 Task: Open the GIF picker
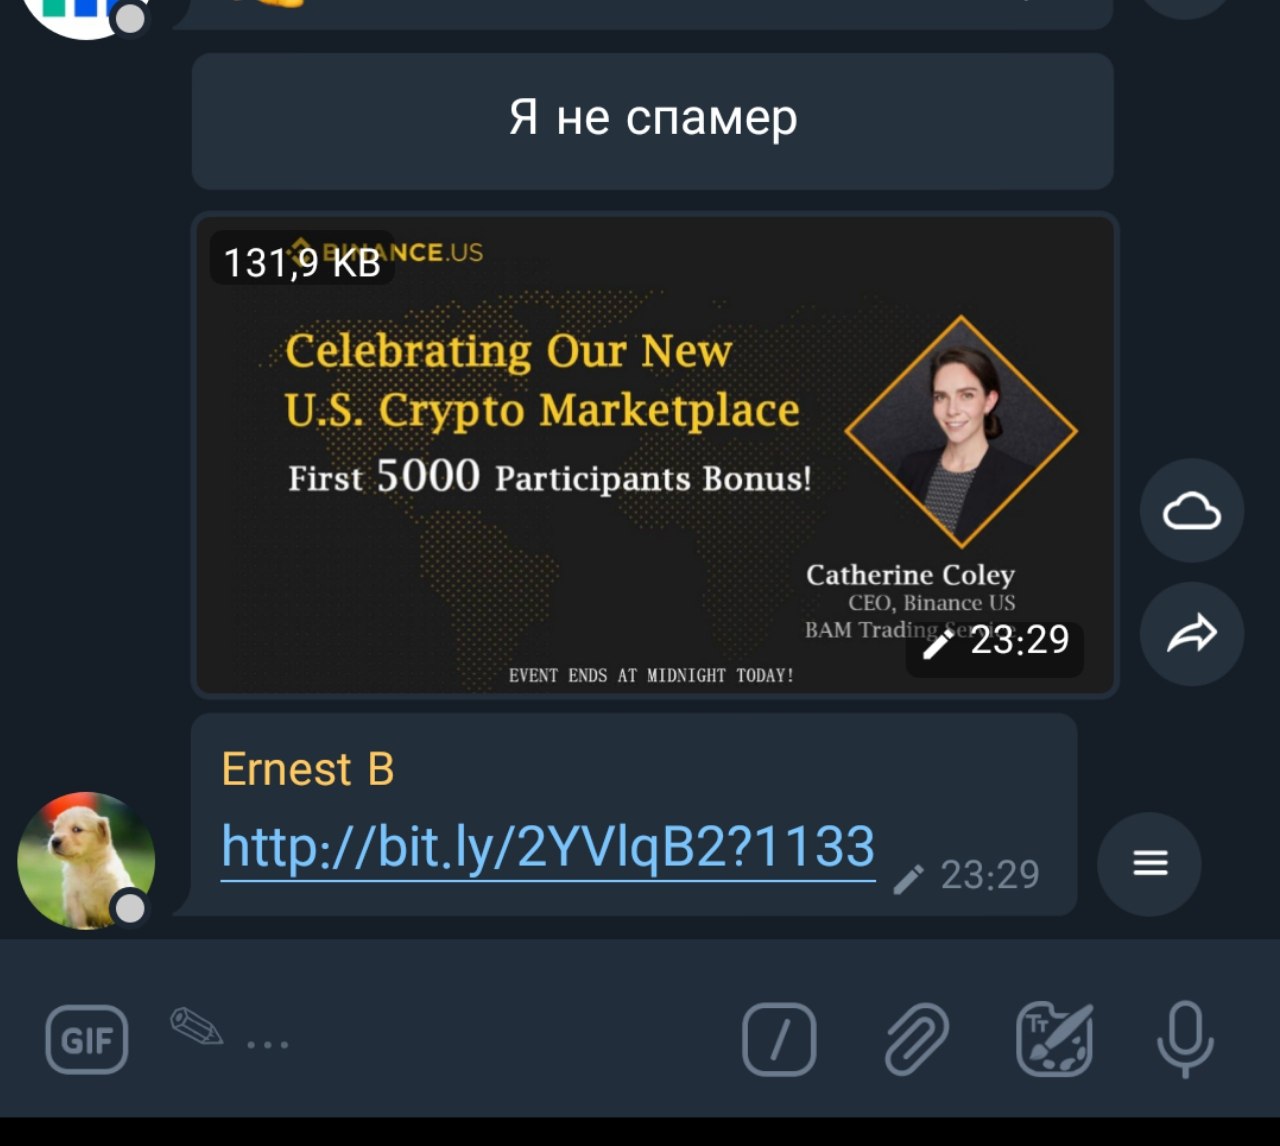pyautogui.click(x=87, y=1040)
